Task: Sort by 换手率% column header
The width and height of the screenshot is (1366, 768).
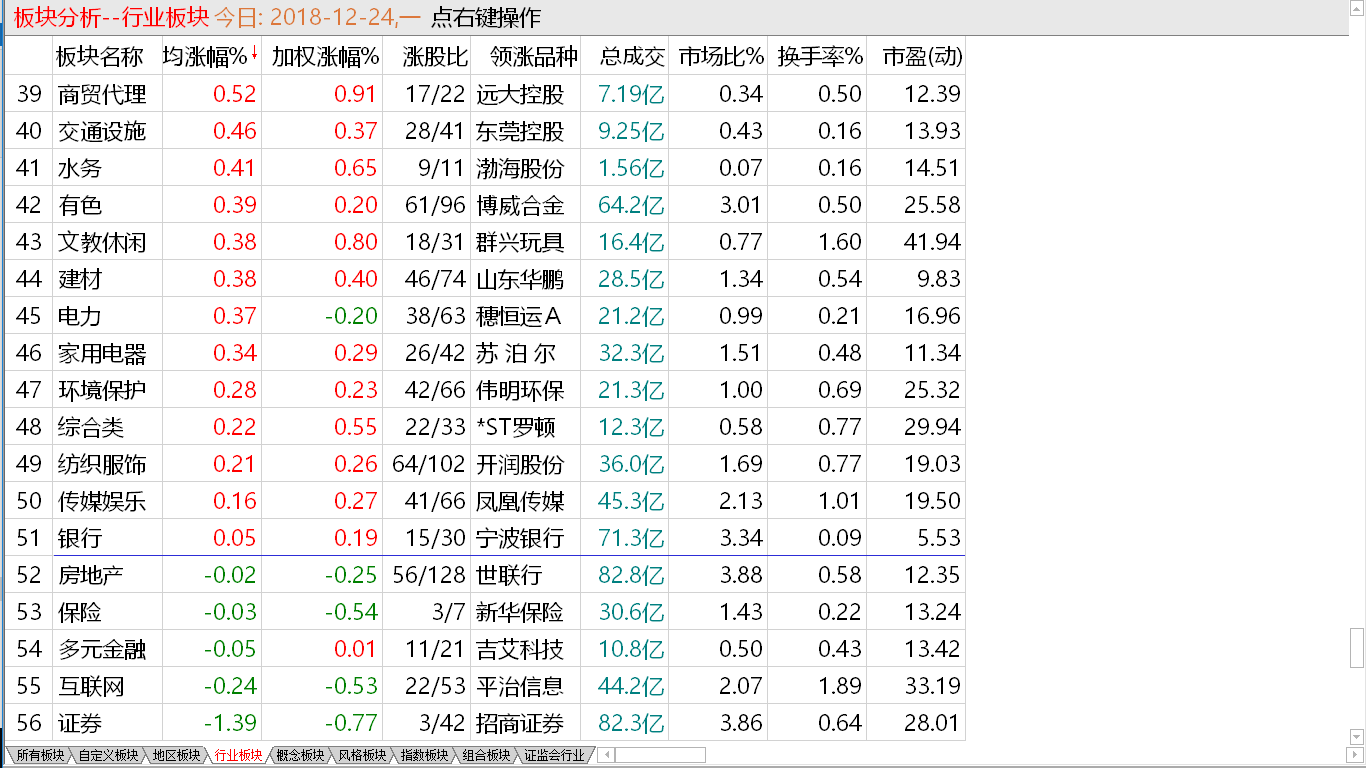Action: pos(821,56)
